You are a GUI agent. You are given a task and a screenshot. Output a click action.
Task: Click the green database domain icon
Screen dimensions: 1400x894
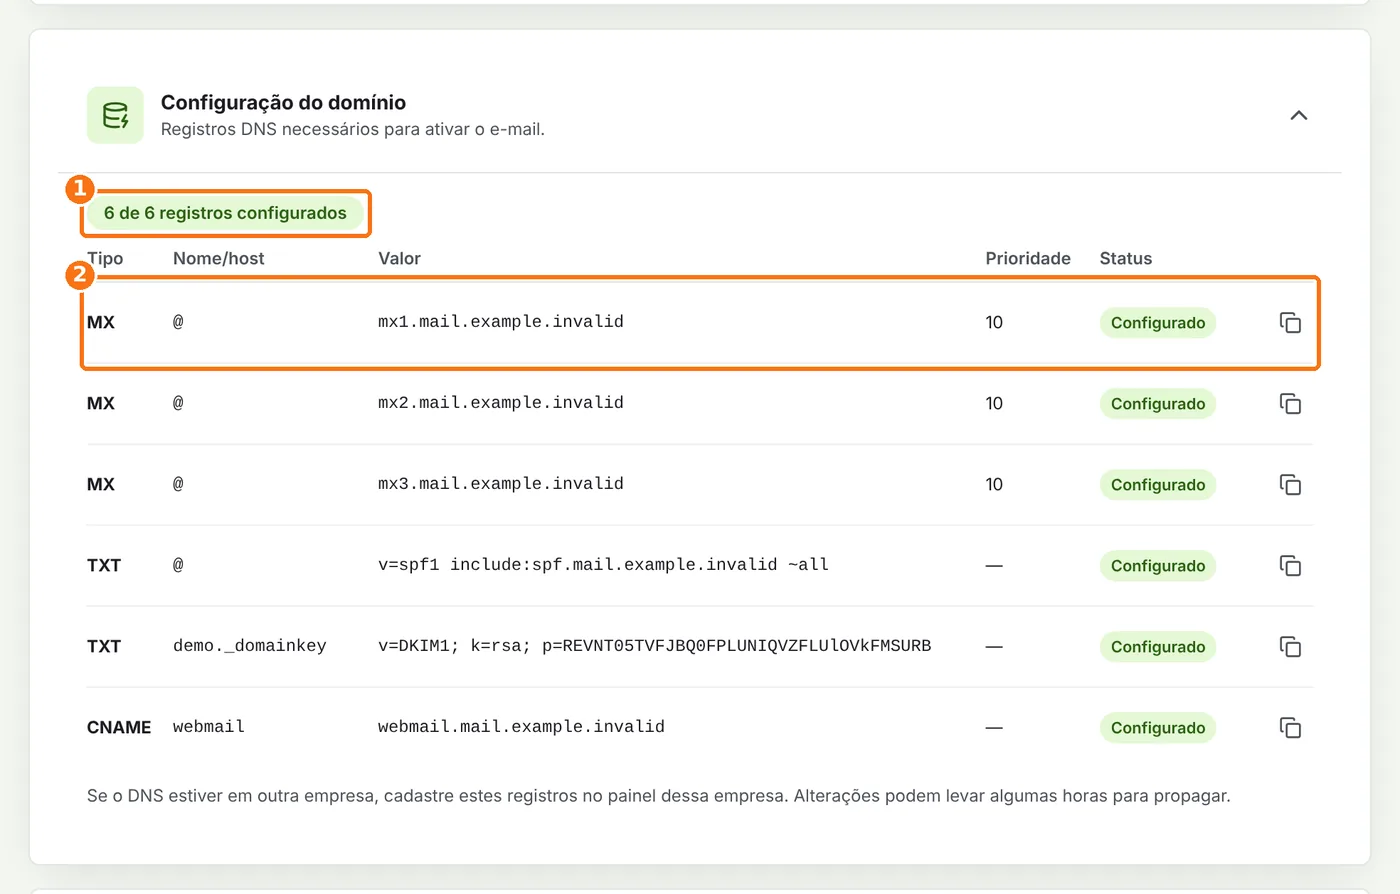coord(115,115)
